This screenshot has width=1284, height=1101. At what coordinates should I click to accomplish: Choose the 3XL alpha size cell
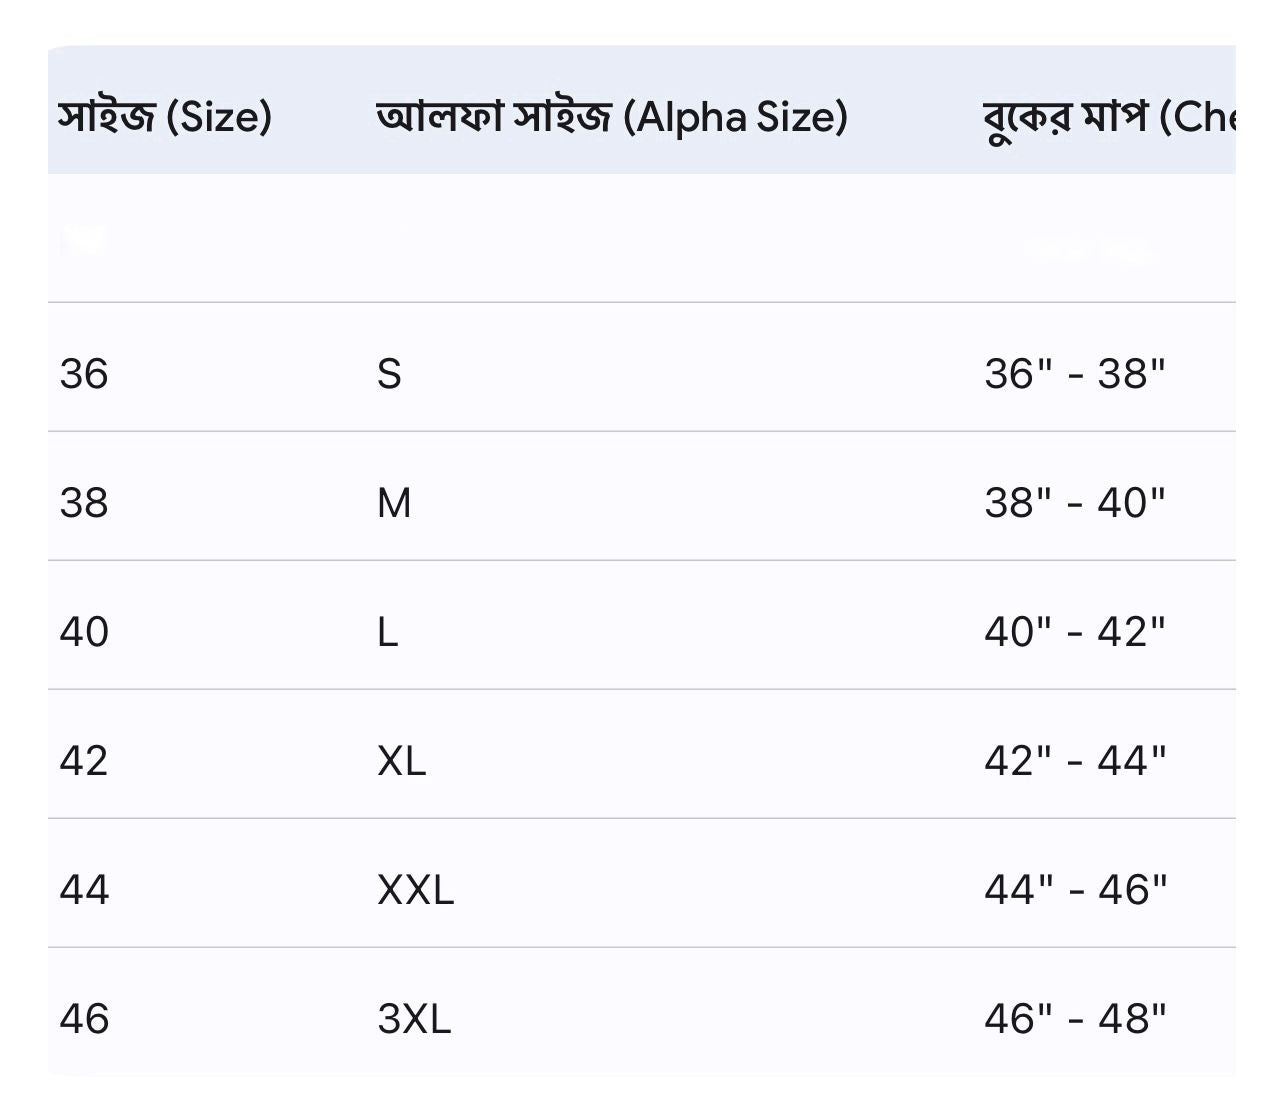point(414,1019)
